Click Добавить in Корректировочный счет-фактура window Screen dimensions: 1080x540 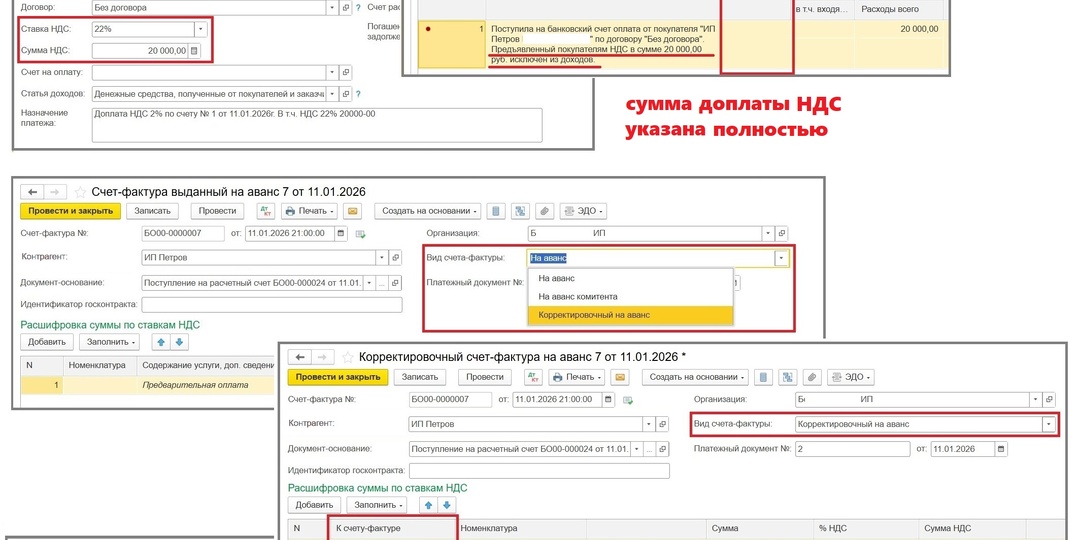[314, 505]
